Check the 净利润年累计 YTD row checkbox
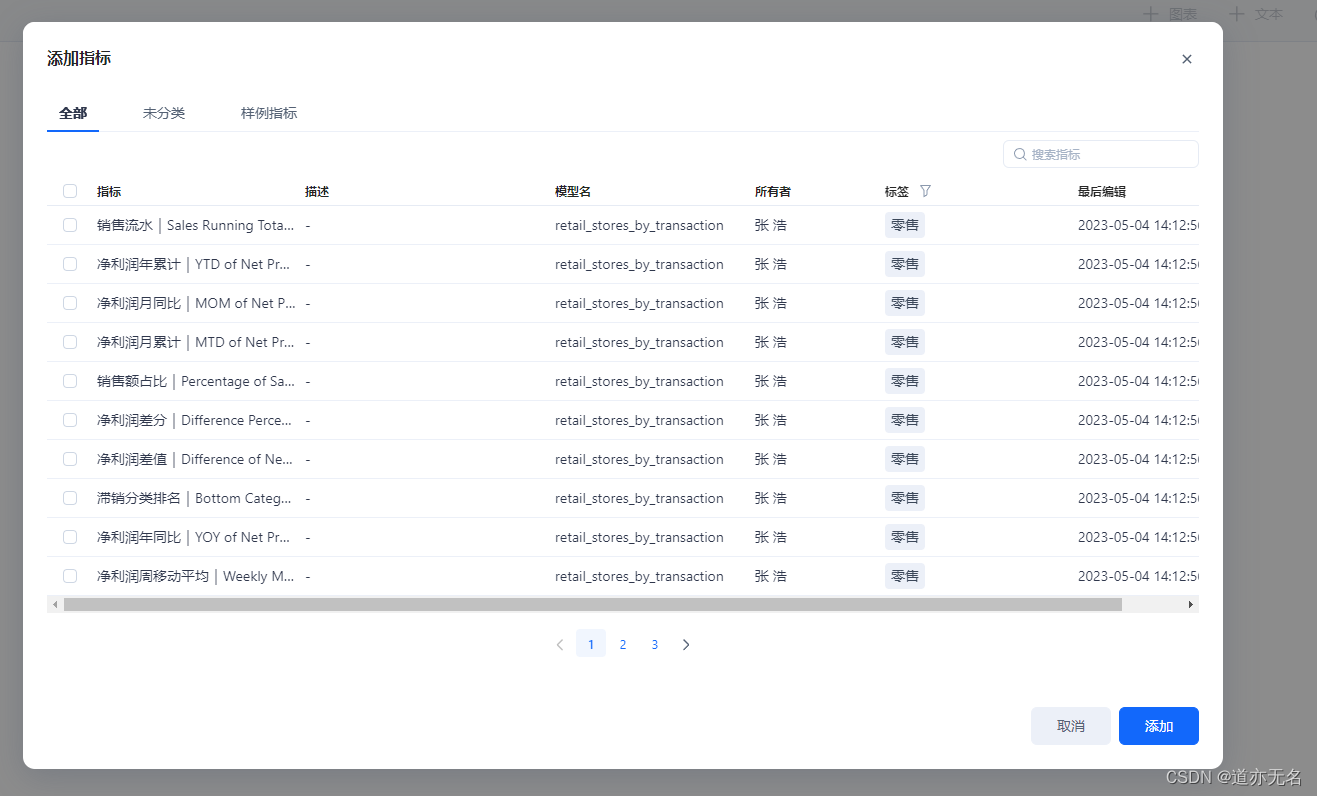Image resolution: width=1317 pixels, height=796 pixels. [x=70, y=264]
